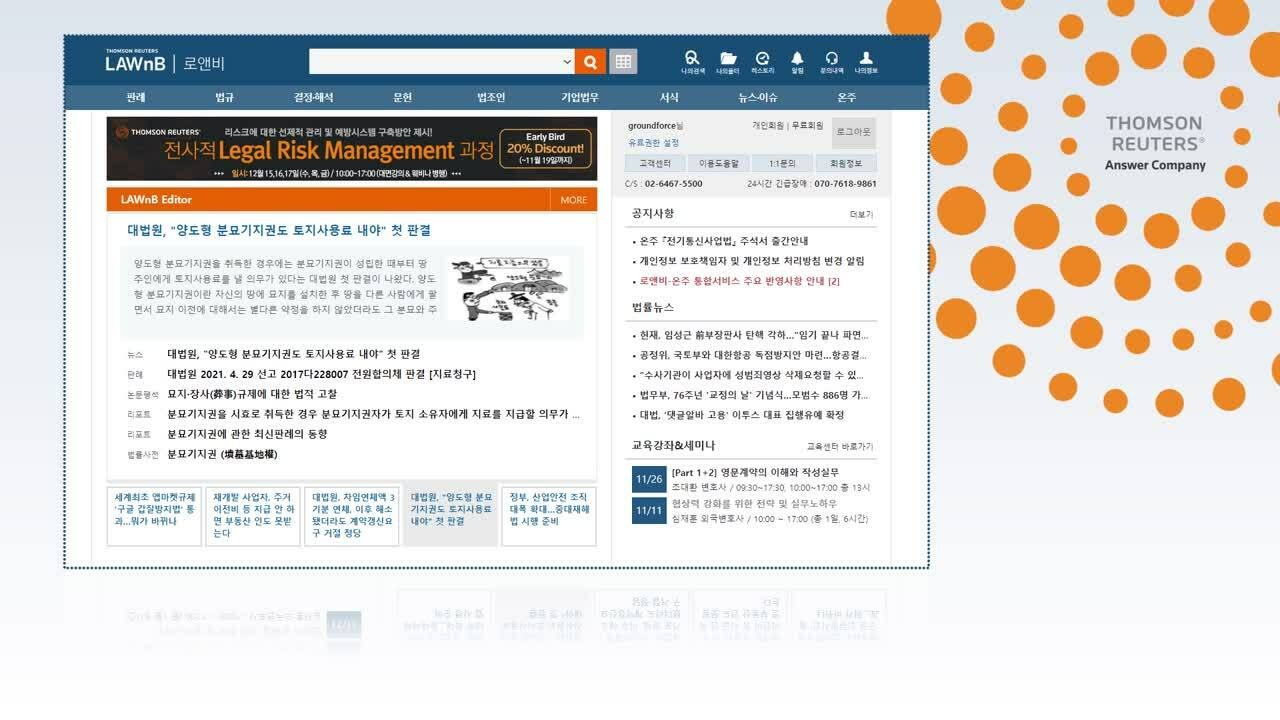Viewport: 1280px width, 720px height.
Task: Click the orange search magnifier button
Action: 590,62
